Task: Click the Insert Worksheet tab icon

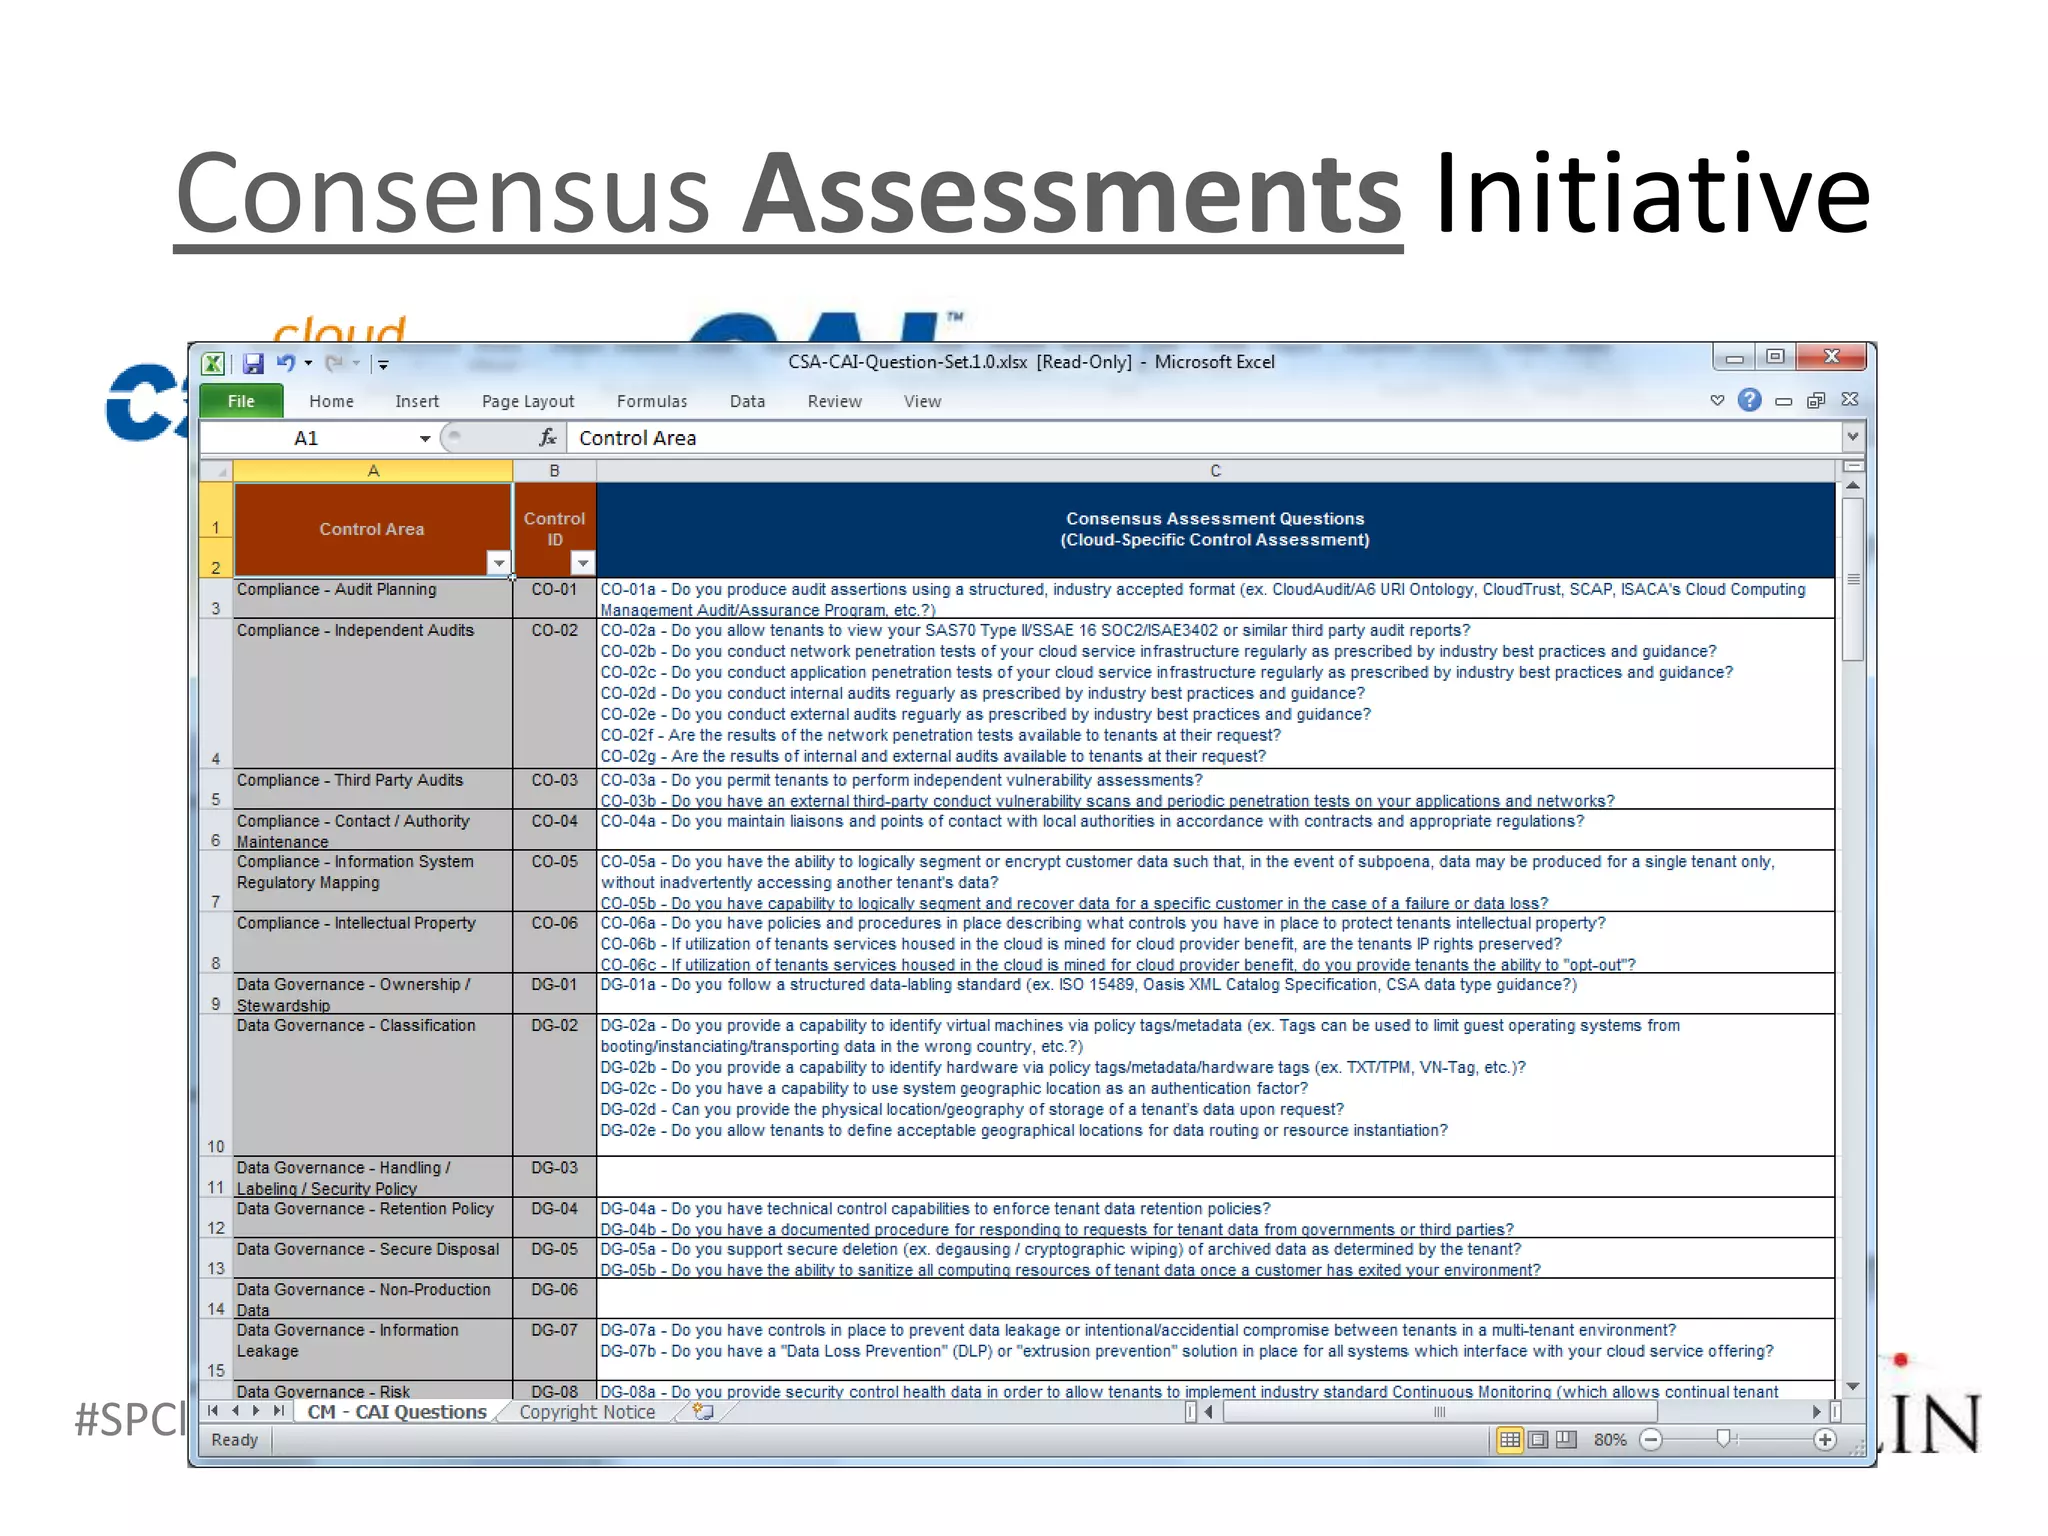Action: coord(704,1411)
